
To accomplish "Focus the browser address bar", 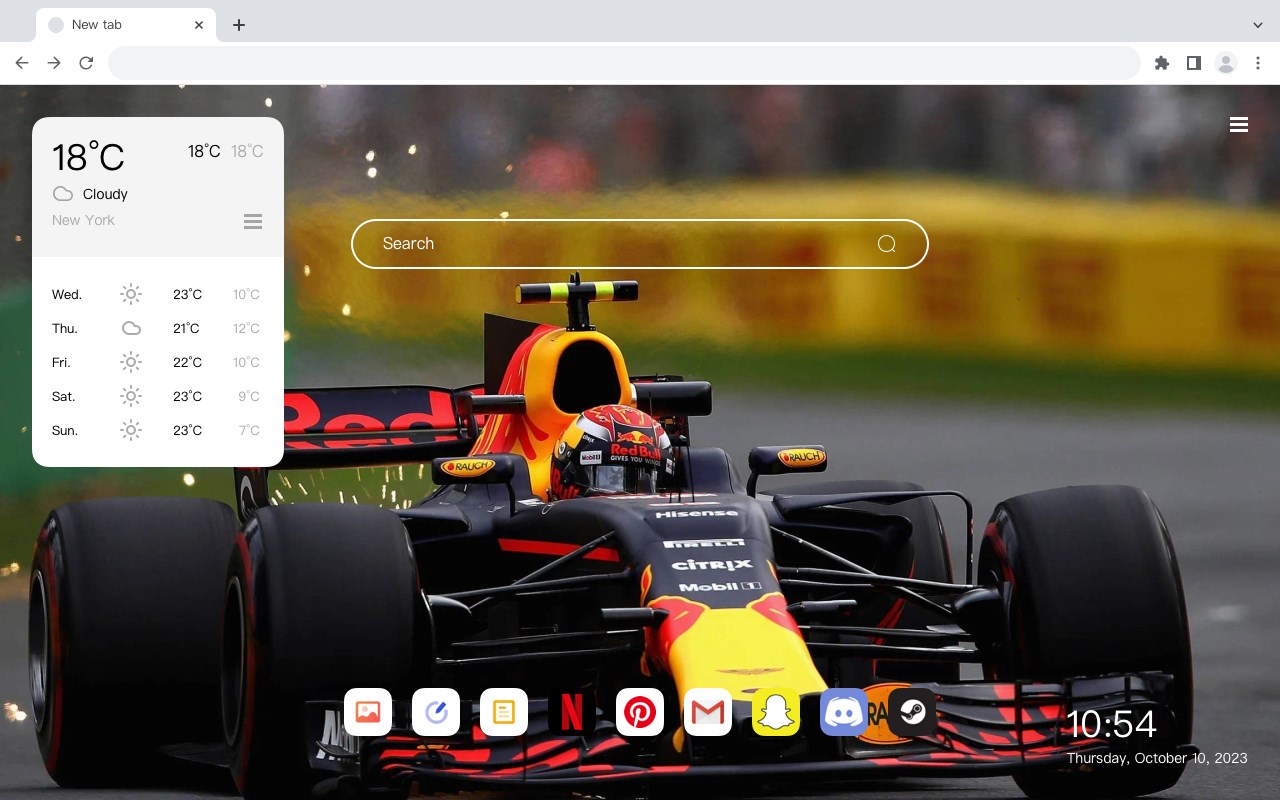I will 624,63.
